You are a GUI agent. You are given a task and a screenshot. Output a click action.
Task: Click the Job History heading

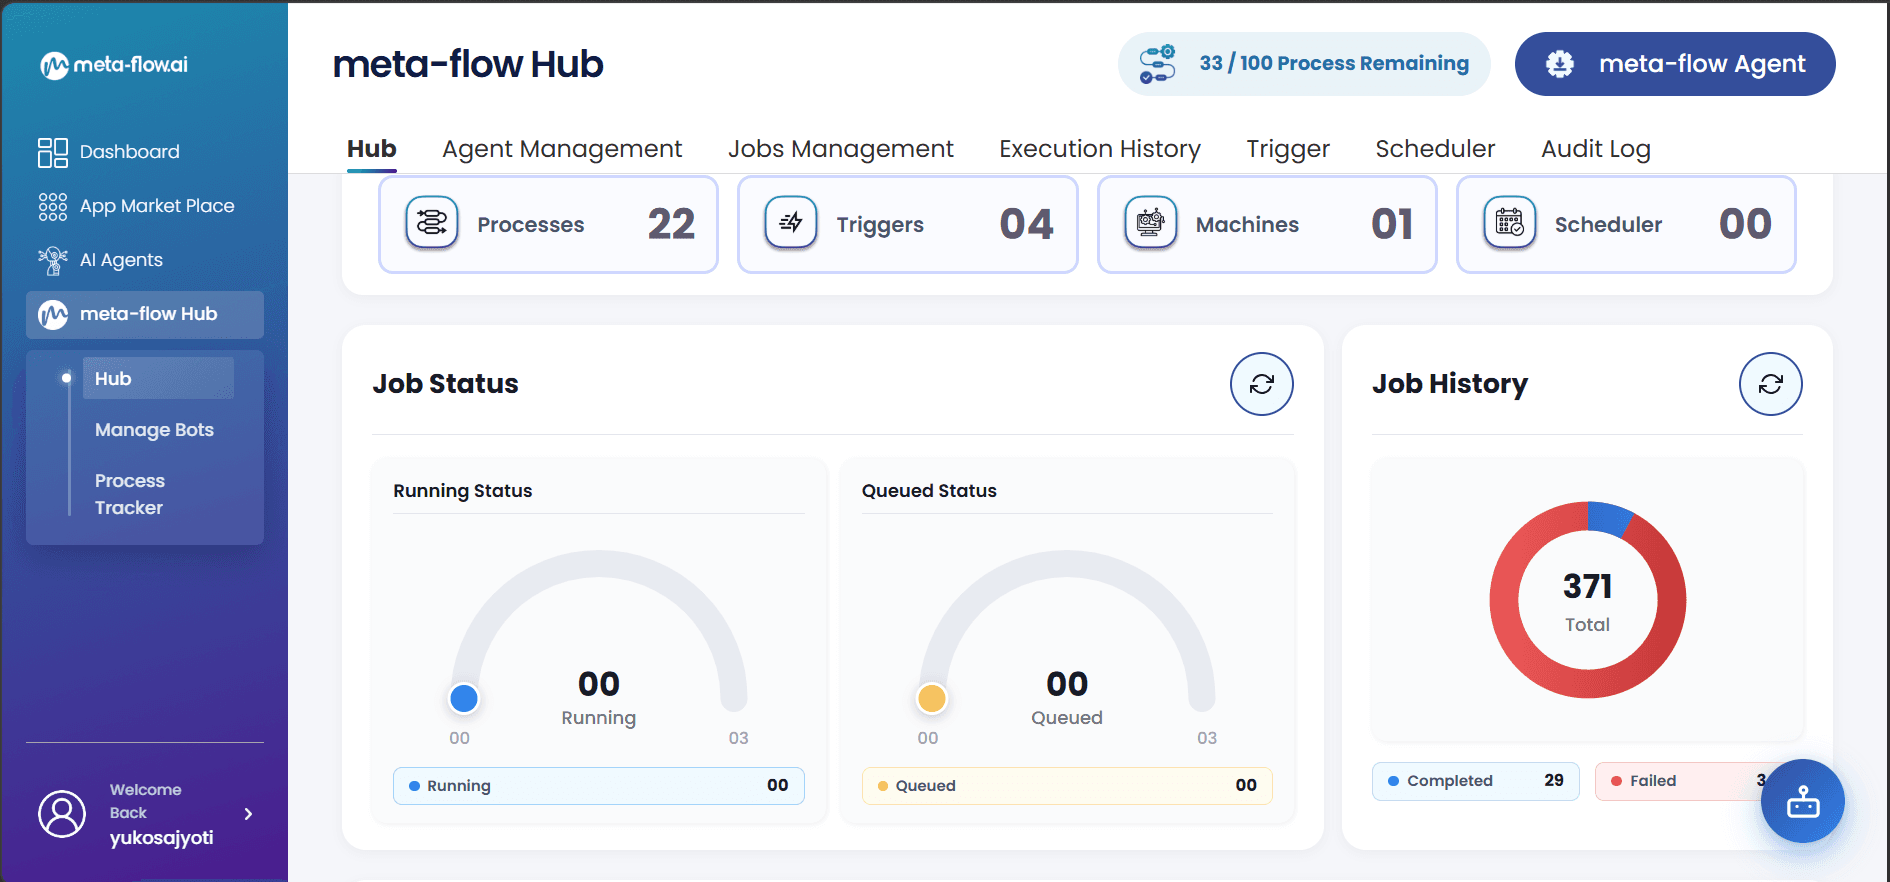tap(1450, 384)
